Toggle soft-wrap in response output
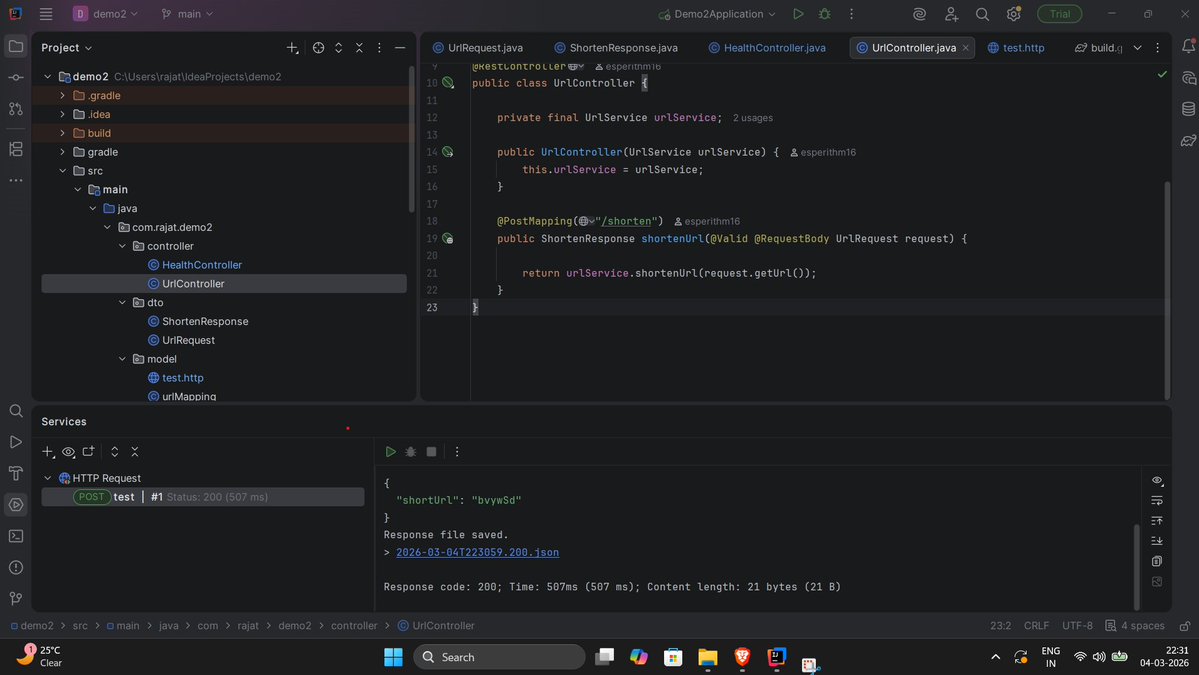 pos(1157,501)
